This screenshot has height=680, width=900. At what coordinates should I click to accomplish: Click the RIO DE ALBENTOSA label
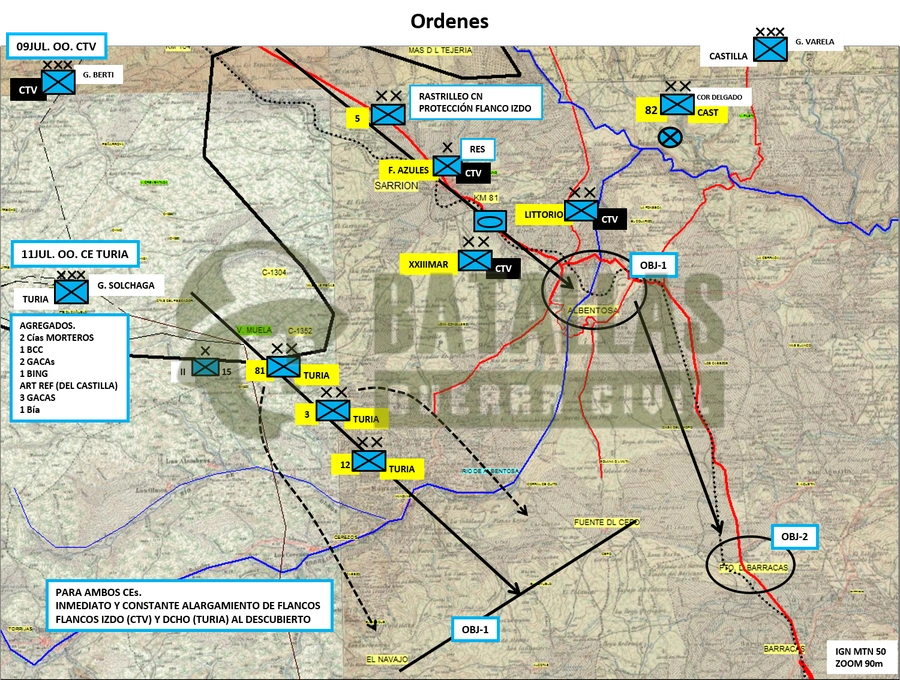[491, 471]
